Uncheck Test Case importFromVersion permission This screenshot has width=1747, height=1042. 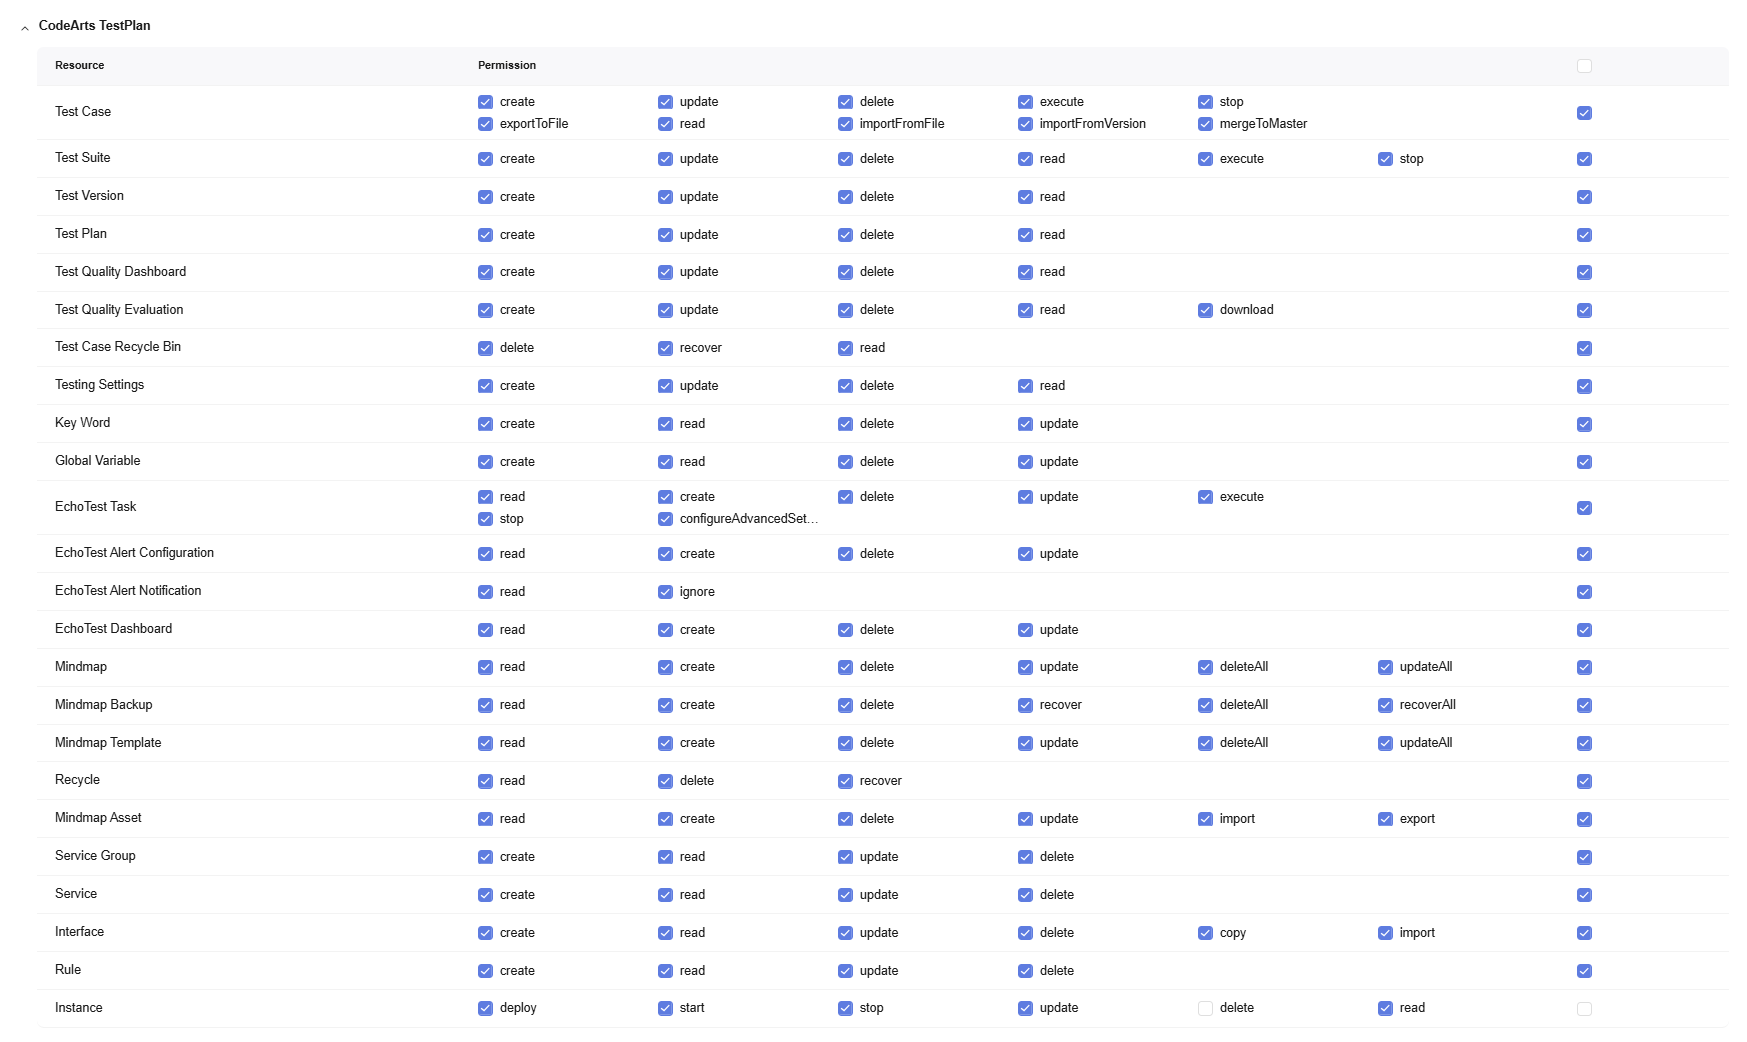[1025, 124]
